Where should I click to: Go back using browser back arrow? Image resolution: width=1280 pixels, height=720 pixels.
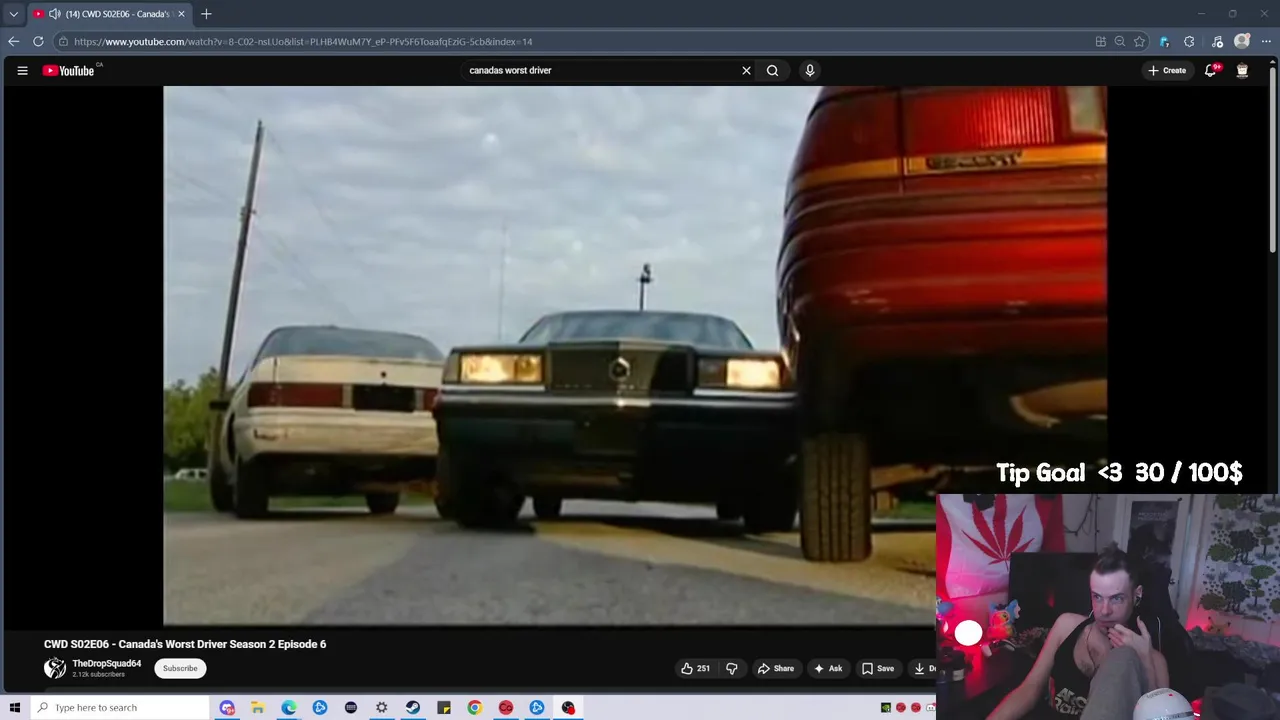click(x=13, y=41)
